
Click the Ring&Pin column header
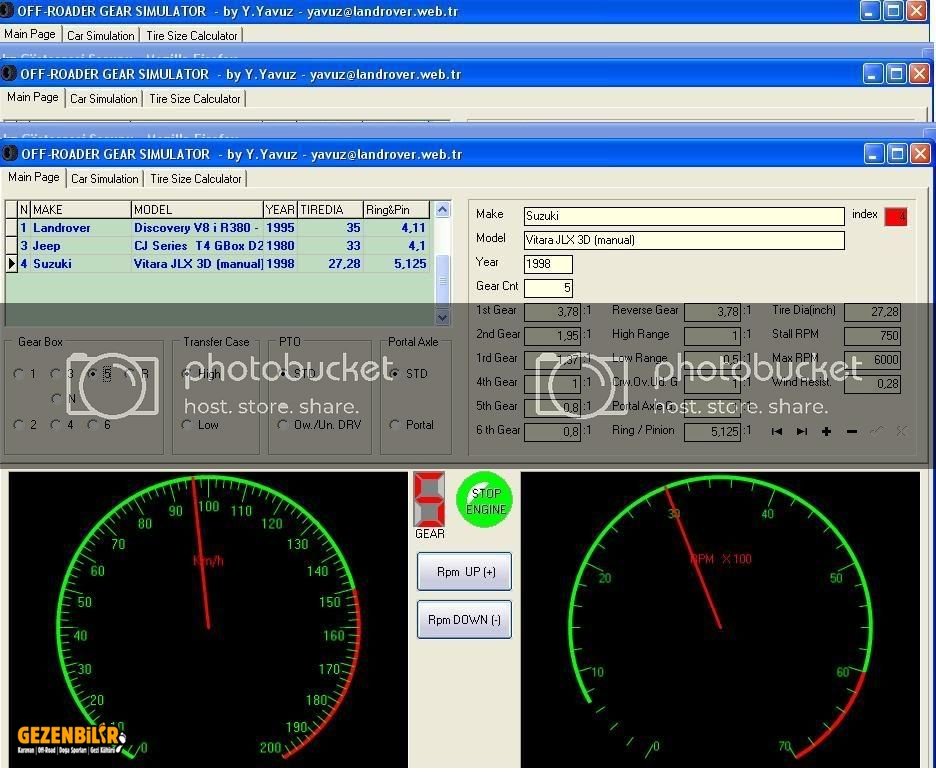click(x=396, y=210)
